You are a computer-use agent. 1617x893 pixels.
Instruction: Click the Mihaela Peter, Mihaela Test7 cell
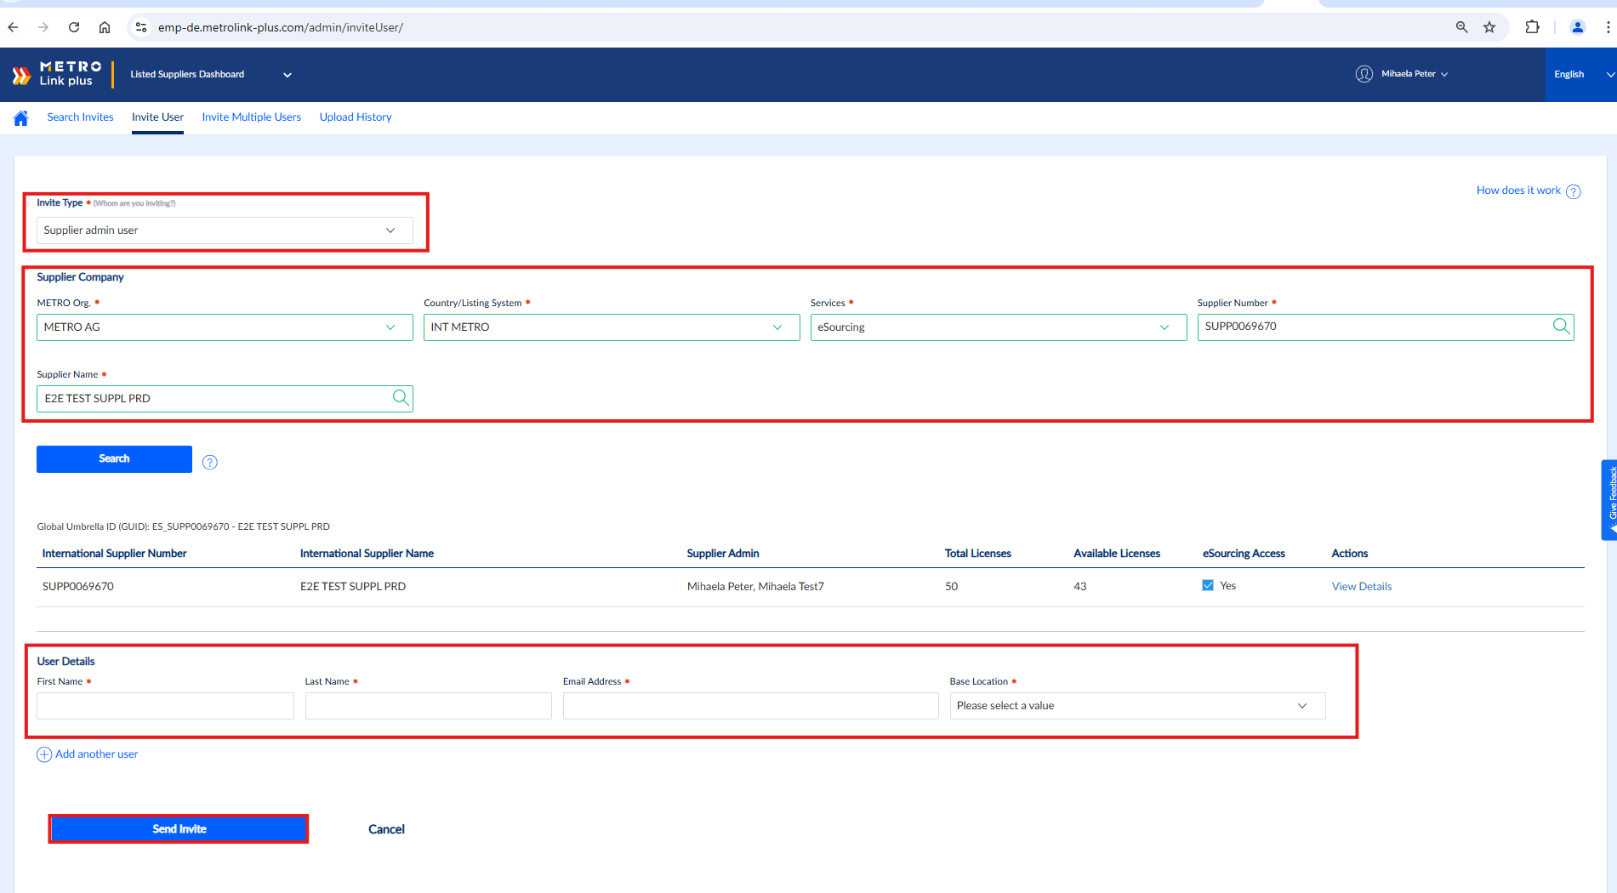755,586
